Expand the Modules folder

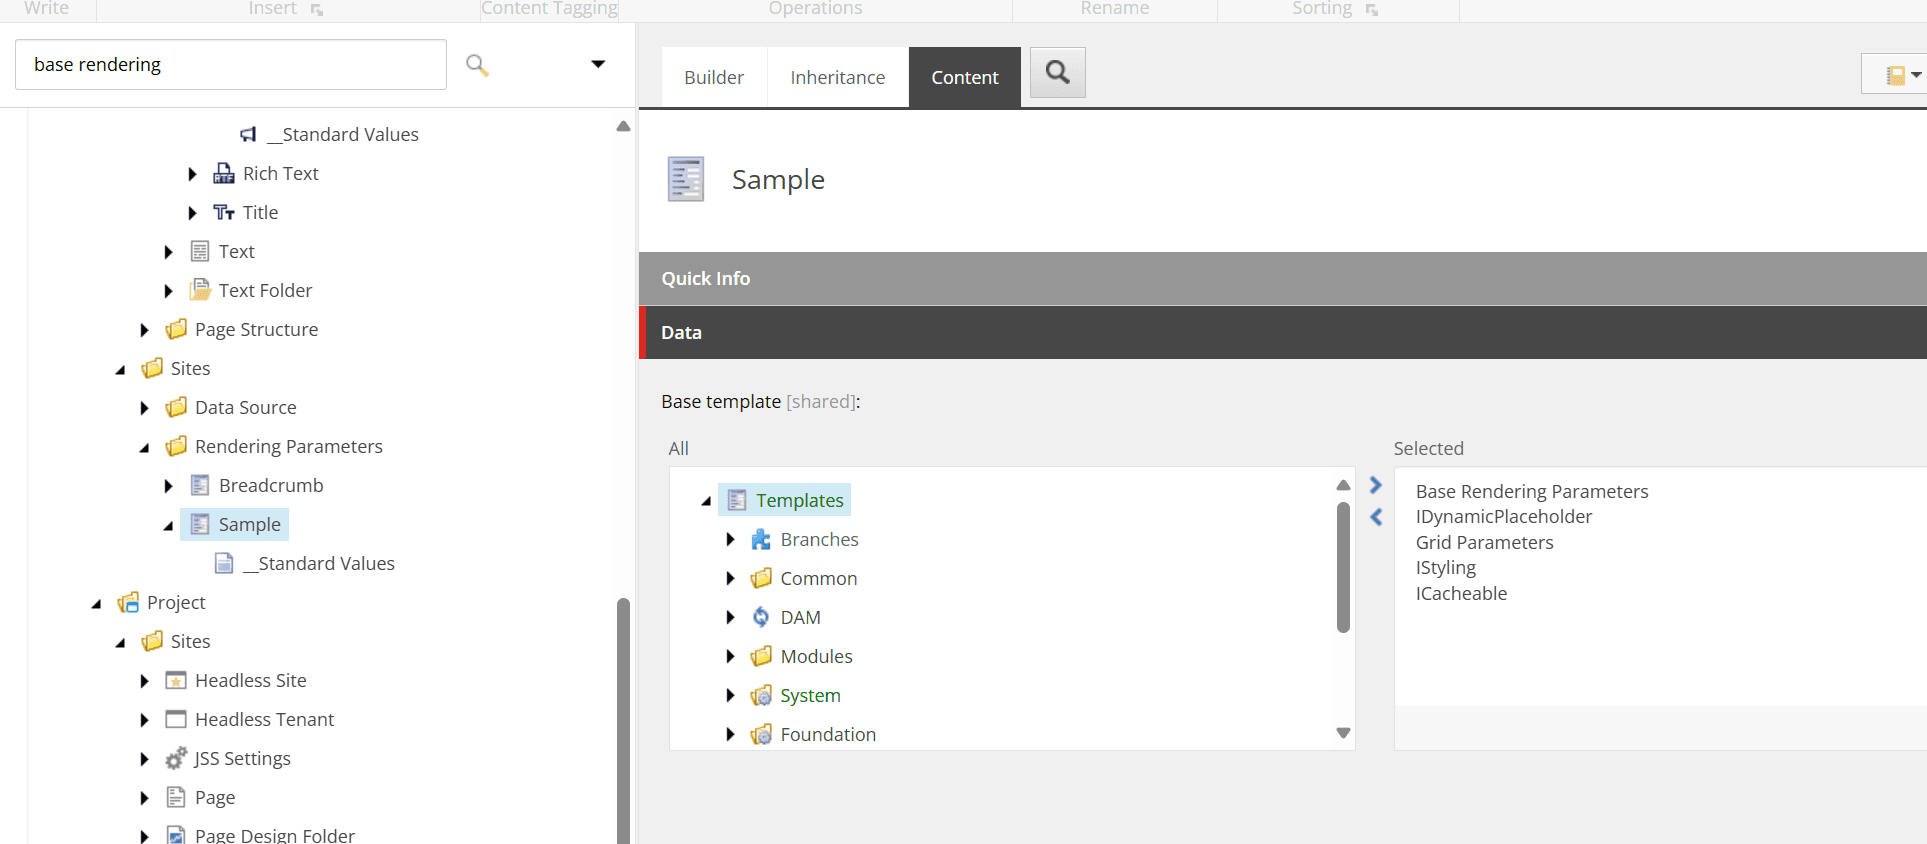pyautogui.click(x=730, y=657)
